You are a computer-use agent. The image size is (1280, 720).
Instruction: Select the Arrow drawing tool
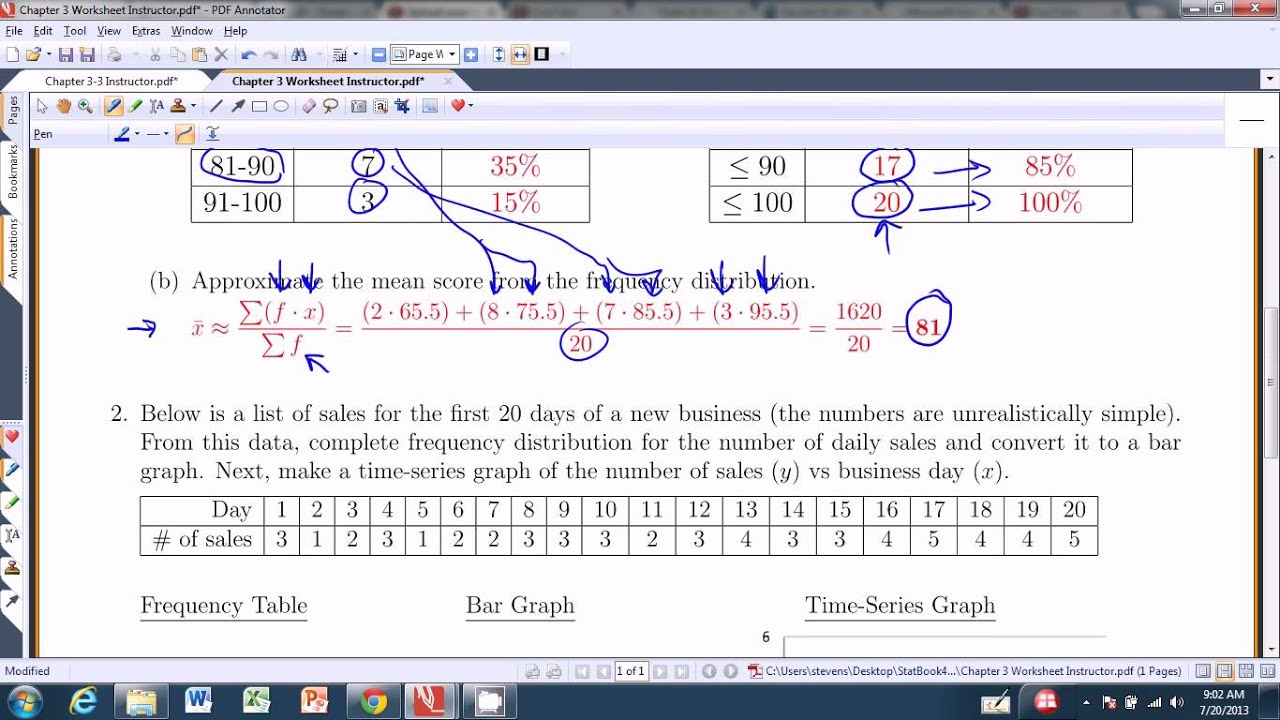click(x=238, y=106)
